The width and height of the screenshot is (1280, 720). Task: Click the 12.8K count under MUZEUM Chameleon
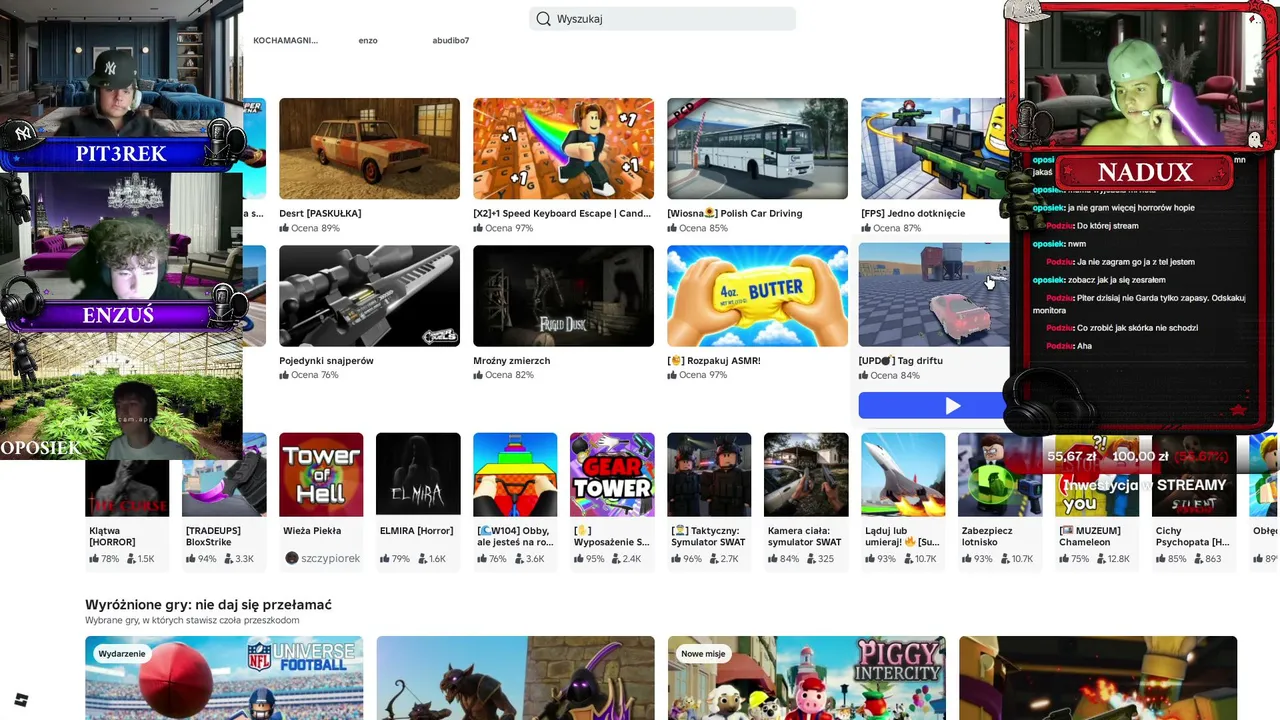(x=1118, y=559)
